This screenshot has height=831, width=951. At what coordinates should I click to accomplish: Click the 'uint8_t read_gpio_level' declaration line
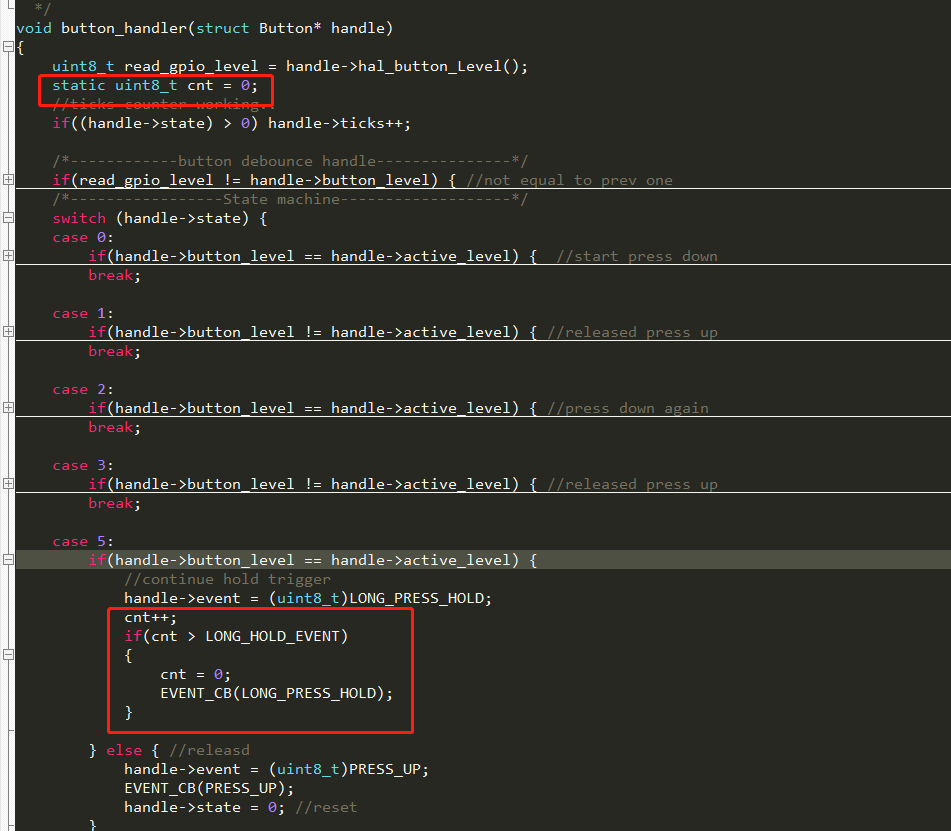pyautogui.click(x=290, y=66)
